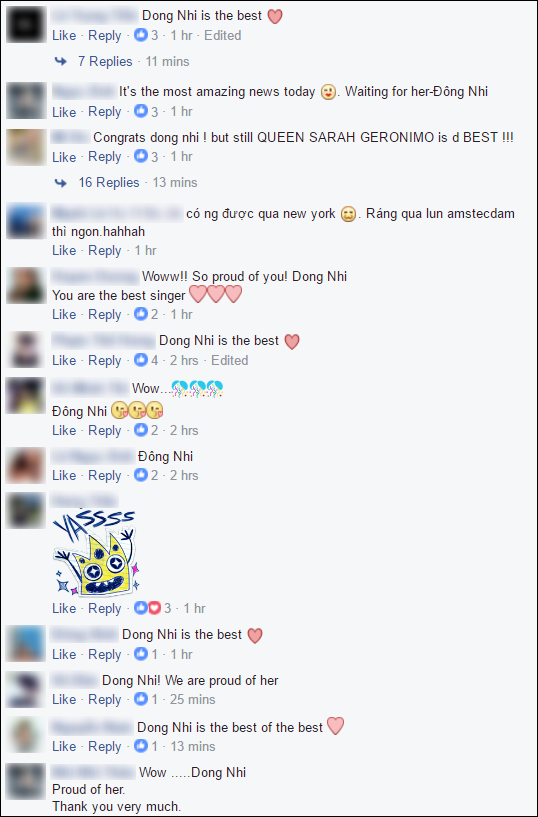This screenshot has width=538, height=817.
Task: Expand the 16 Replies thread
Action: 109,183
